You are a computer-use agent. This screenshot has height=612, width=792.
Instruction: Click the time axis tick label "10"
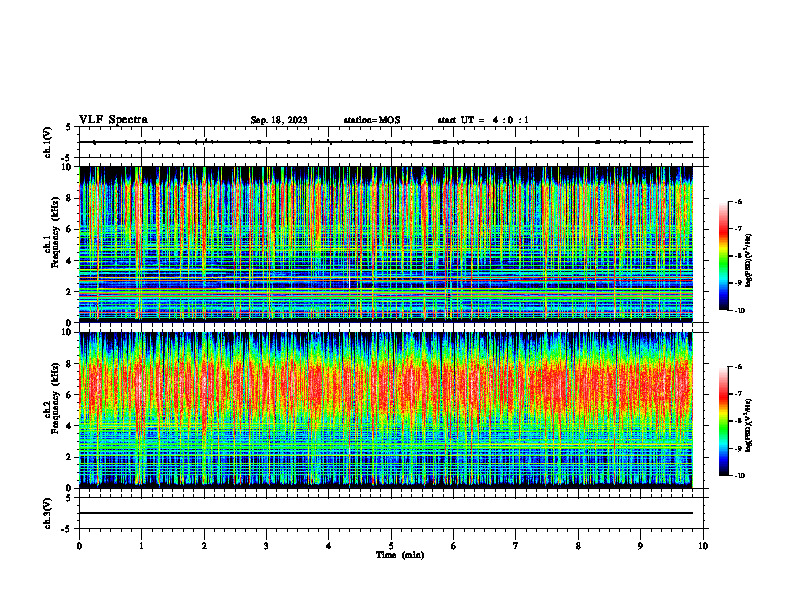coord(703,546)
